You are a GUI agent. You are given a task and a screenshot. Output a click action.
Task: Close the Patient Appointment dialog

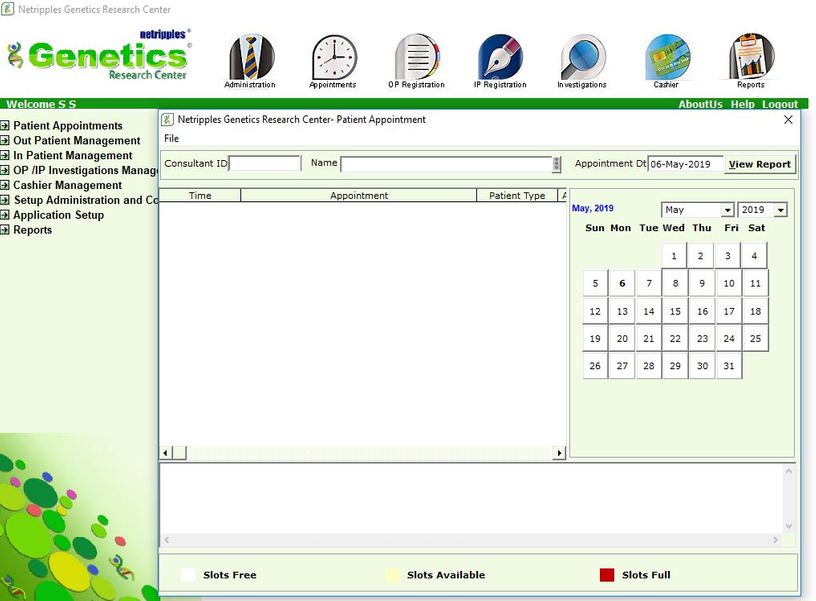point(788,120)
